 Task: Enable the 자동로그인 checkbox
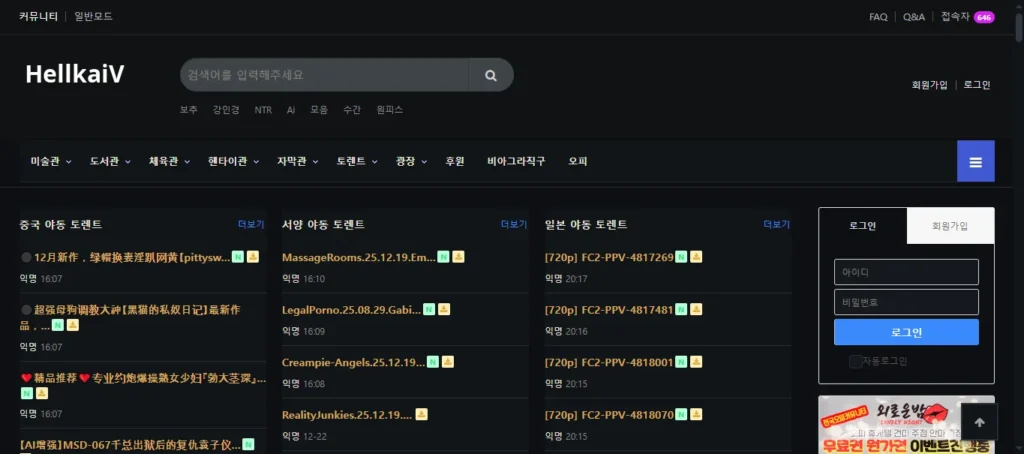click(x=855, y=361)
